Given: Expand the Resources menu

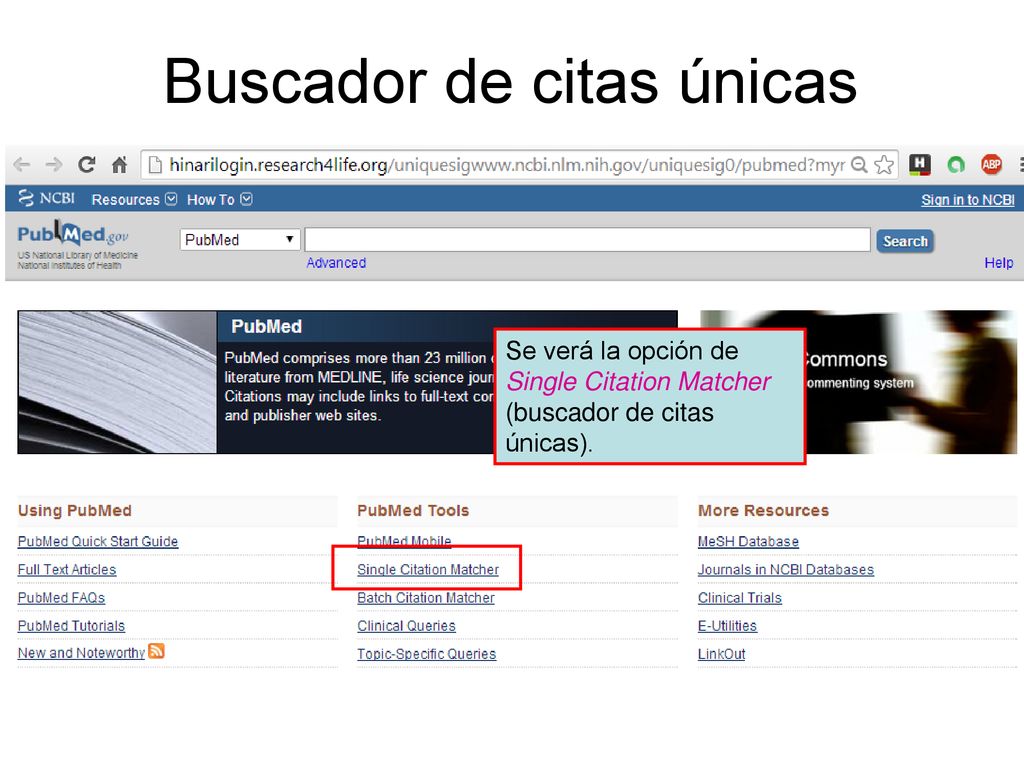Looking at the screenshot, I should coord(134,199).
